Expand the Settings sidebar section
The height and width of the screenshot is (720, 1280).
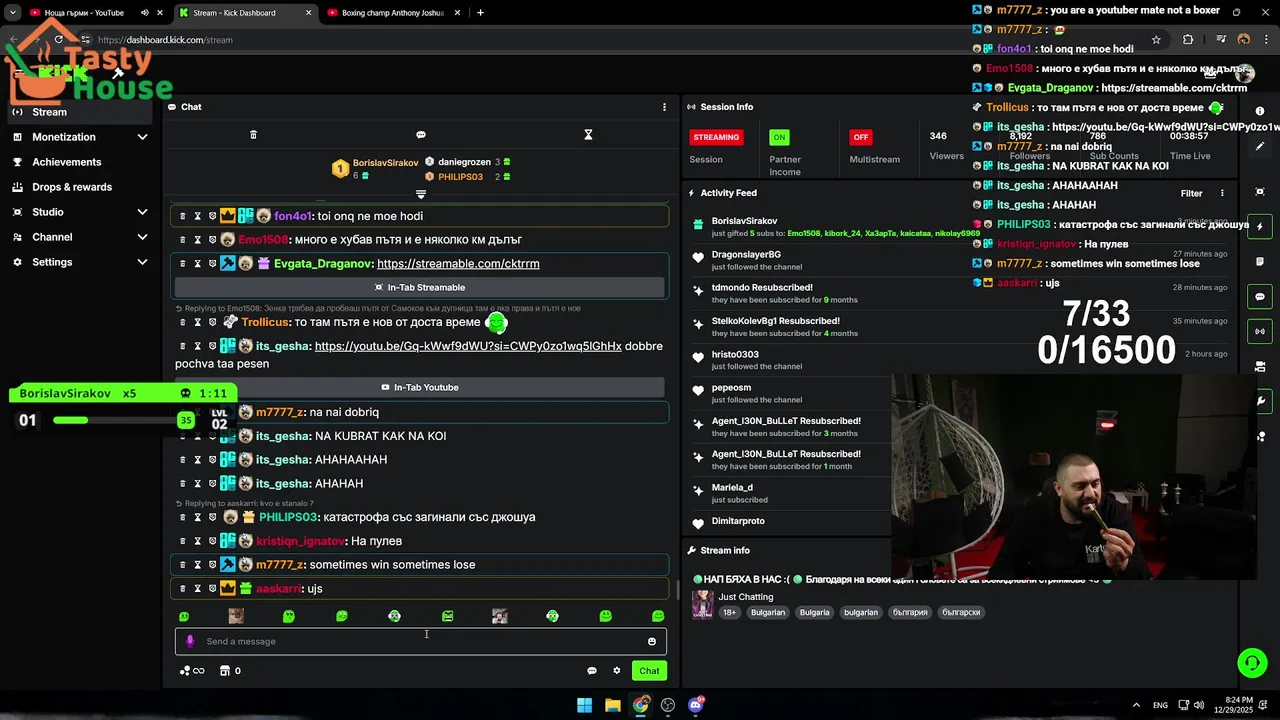click(x=142, y=262)
